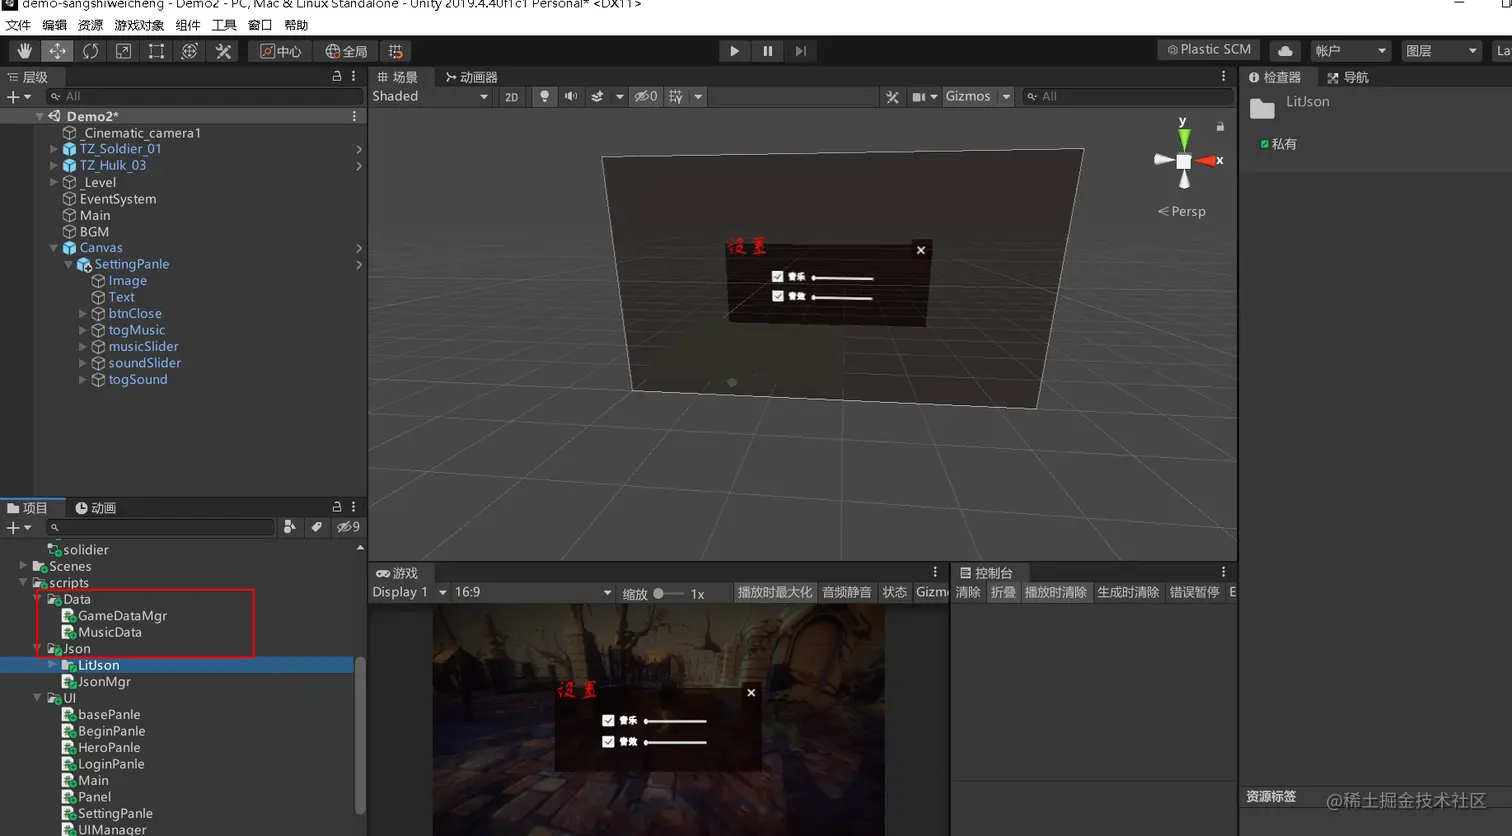Expand TZ_Soldier_01 in hierarchy
Image resolution: width=1512 pixels, height=836 pixels.
54,149
